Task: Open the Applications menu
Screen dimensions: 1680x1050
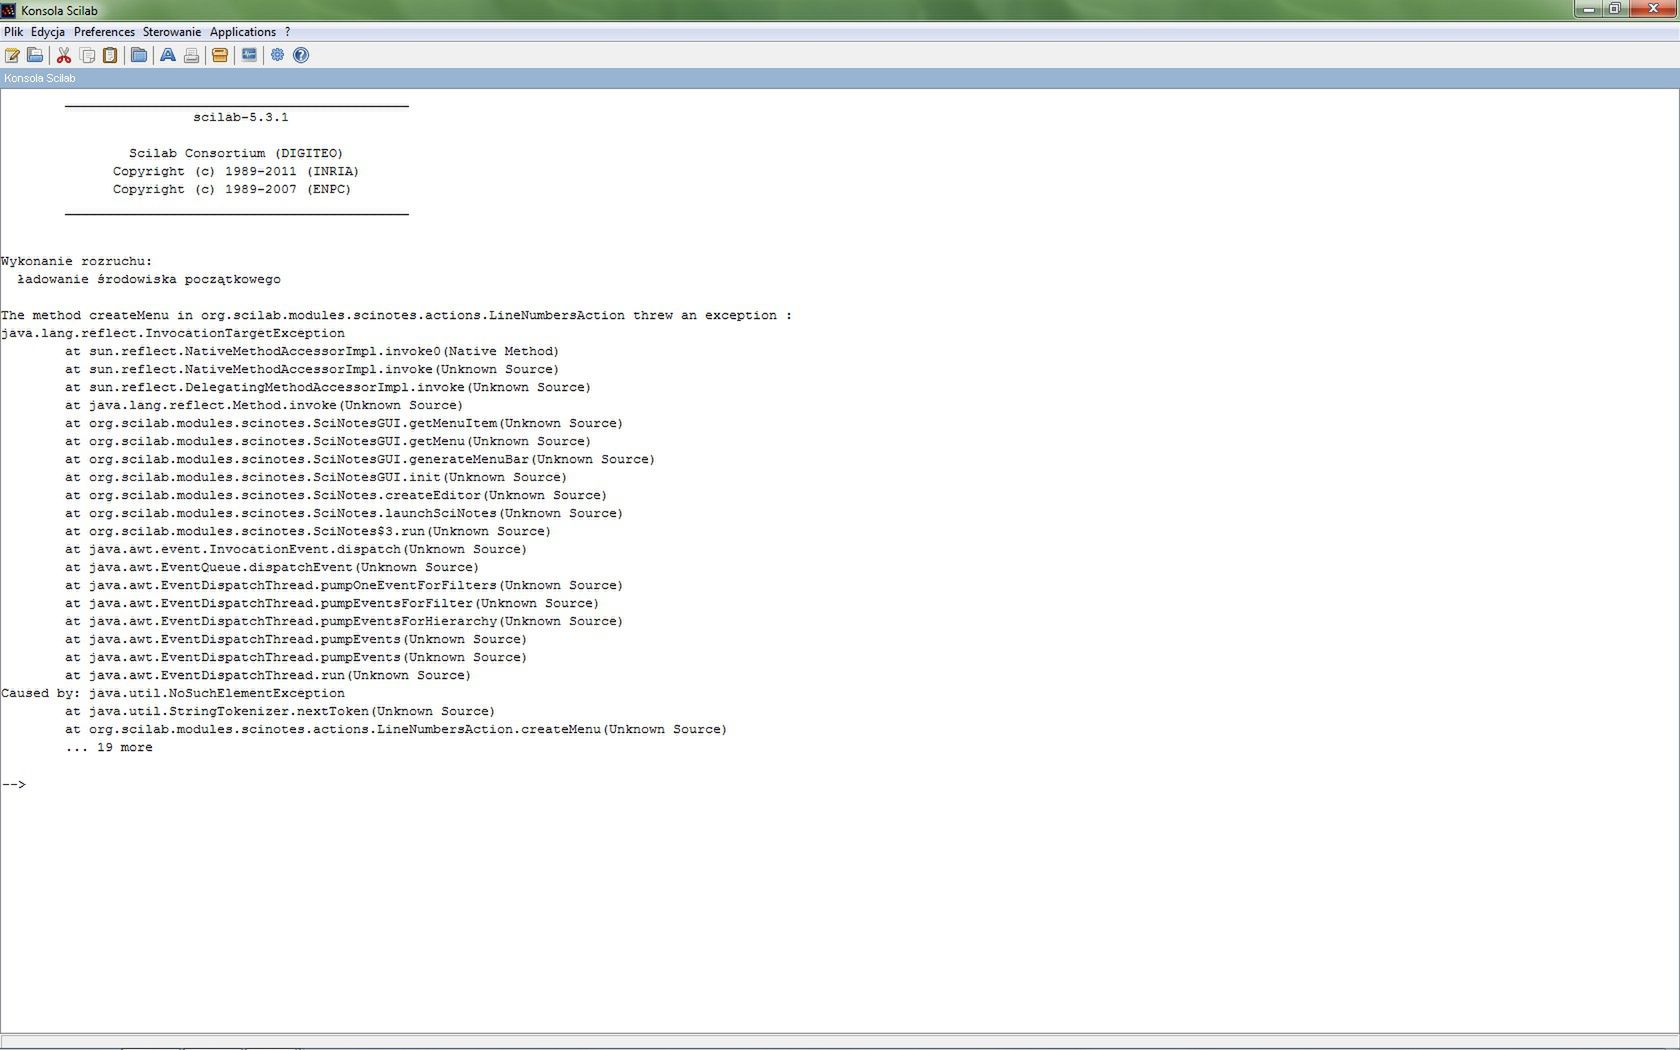Action: (243, 32)
